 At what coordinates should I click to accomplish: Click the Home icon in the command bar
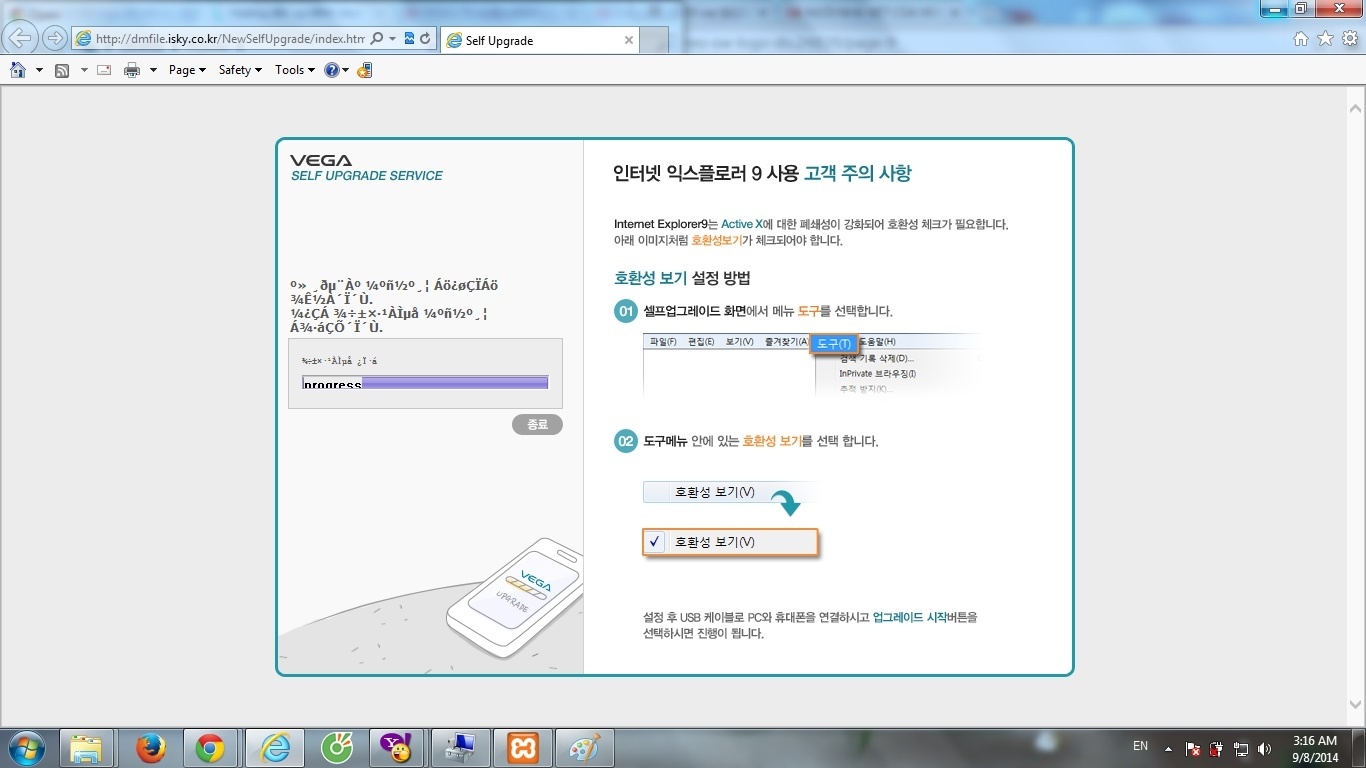[x=18, y=70]
